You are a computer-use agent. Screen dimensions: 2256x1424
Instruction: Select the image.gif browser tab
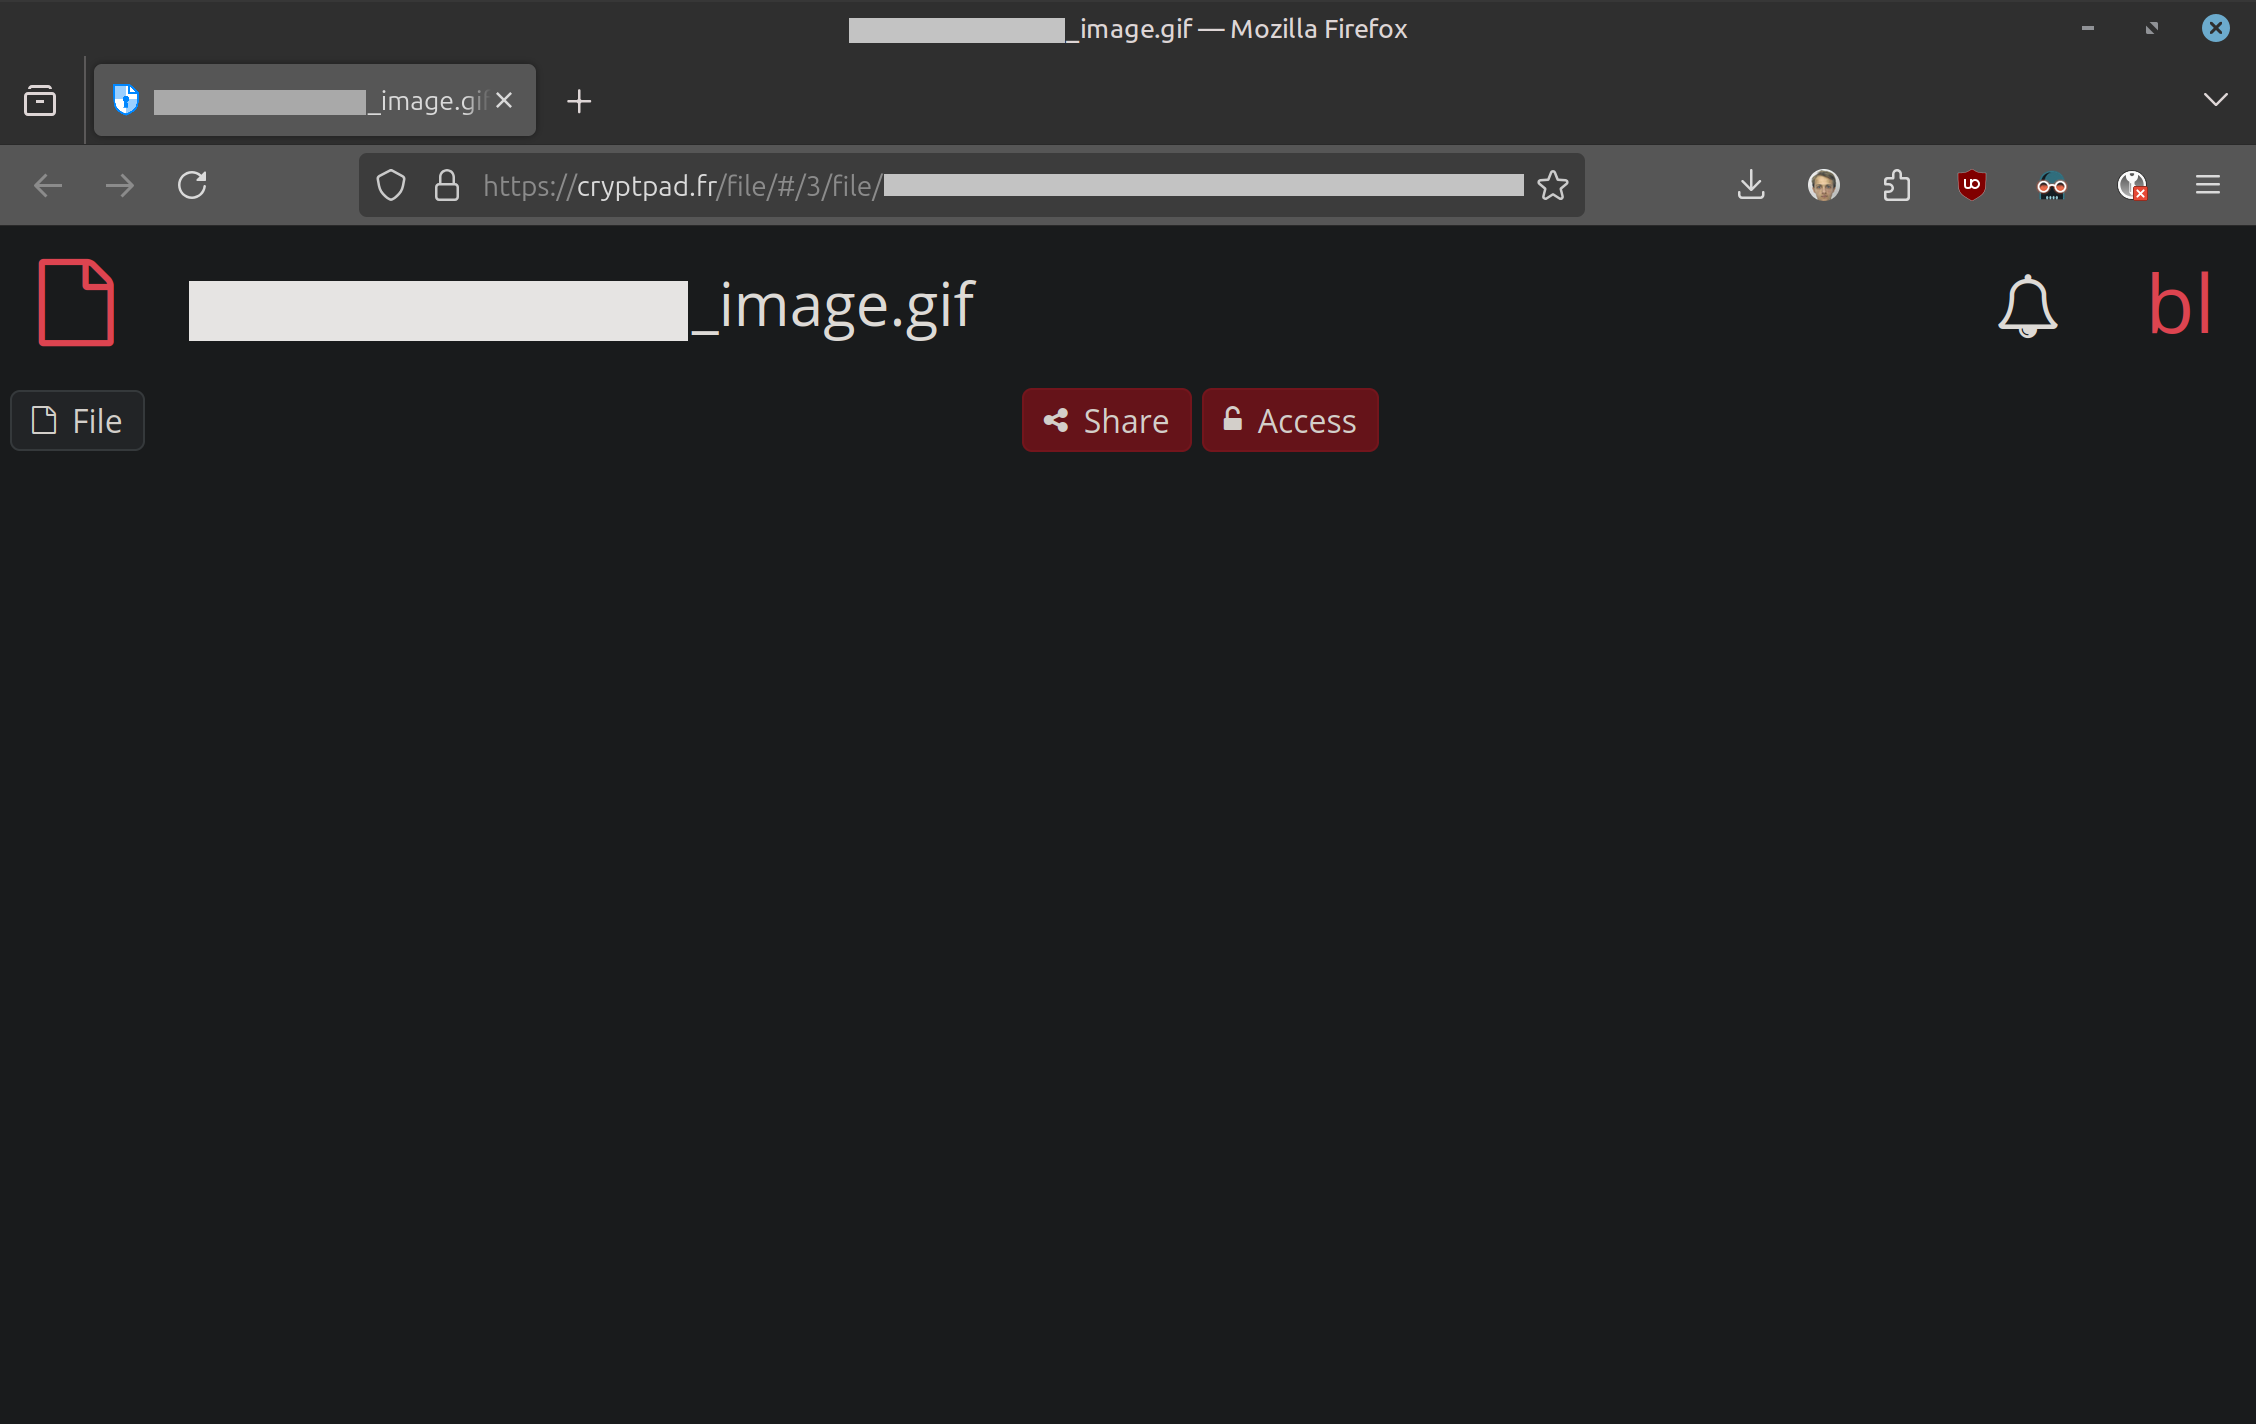300,101
